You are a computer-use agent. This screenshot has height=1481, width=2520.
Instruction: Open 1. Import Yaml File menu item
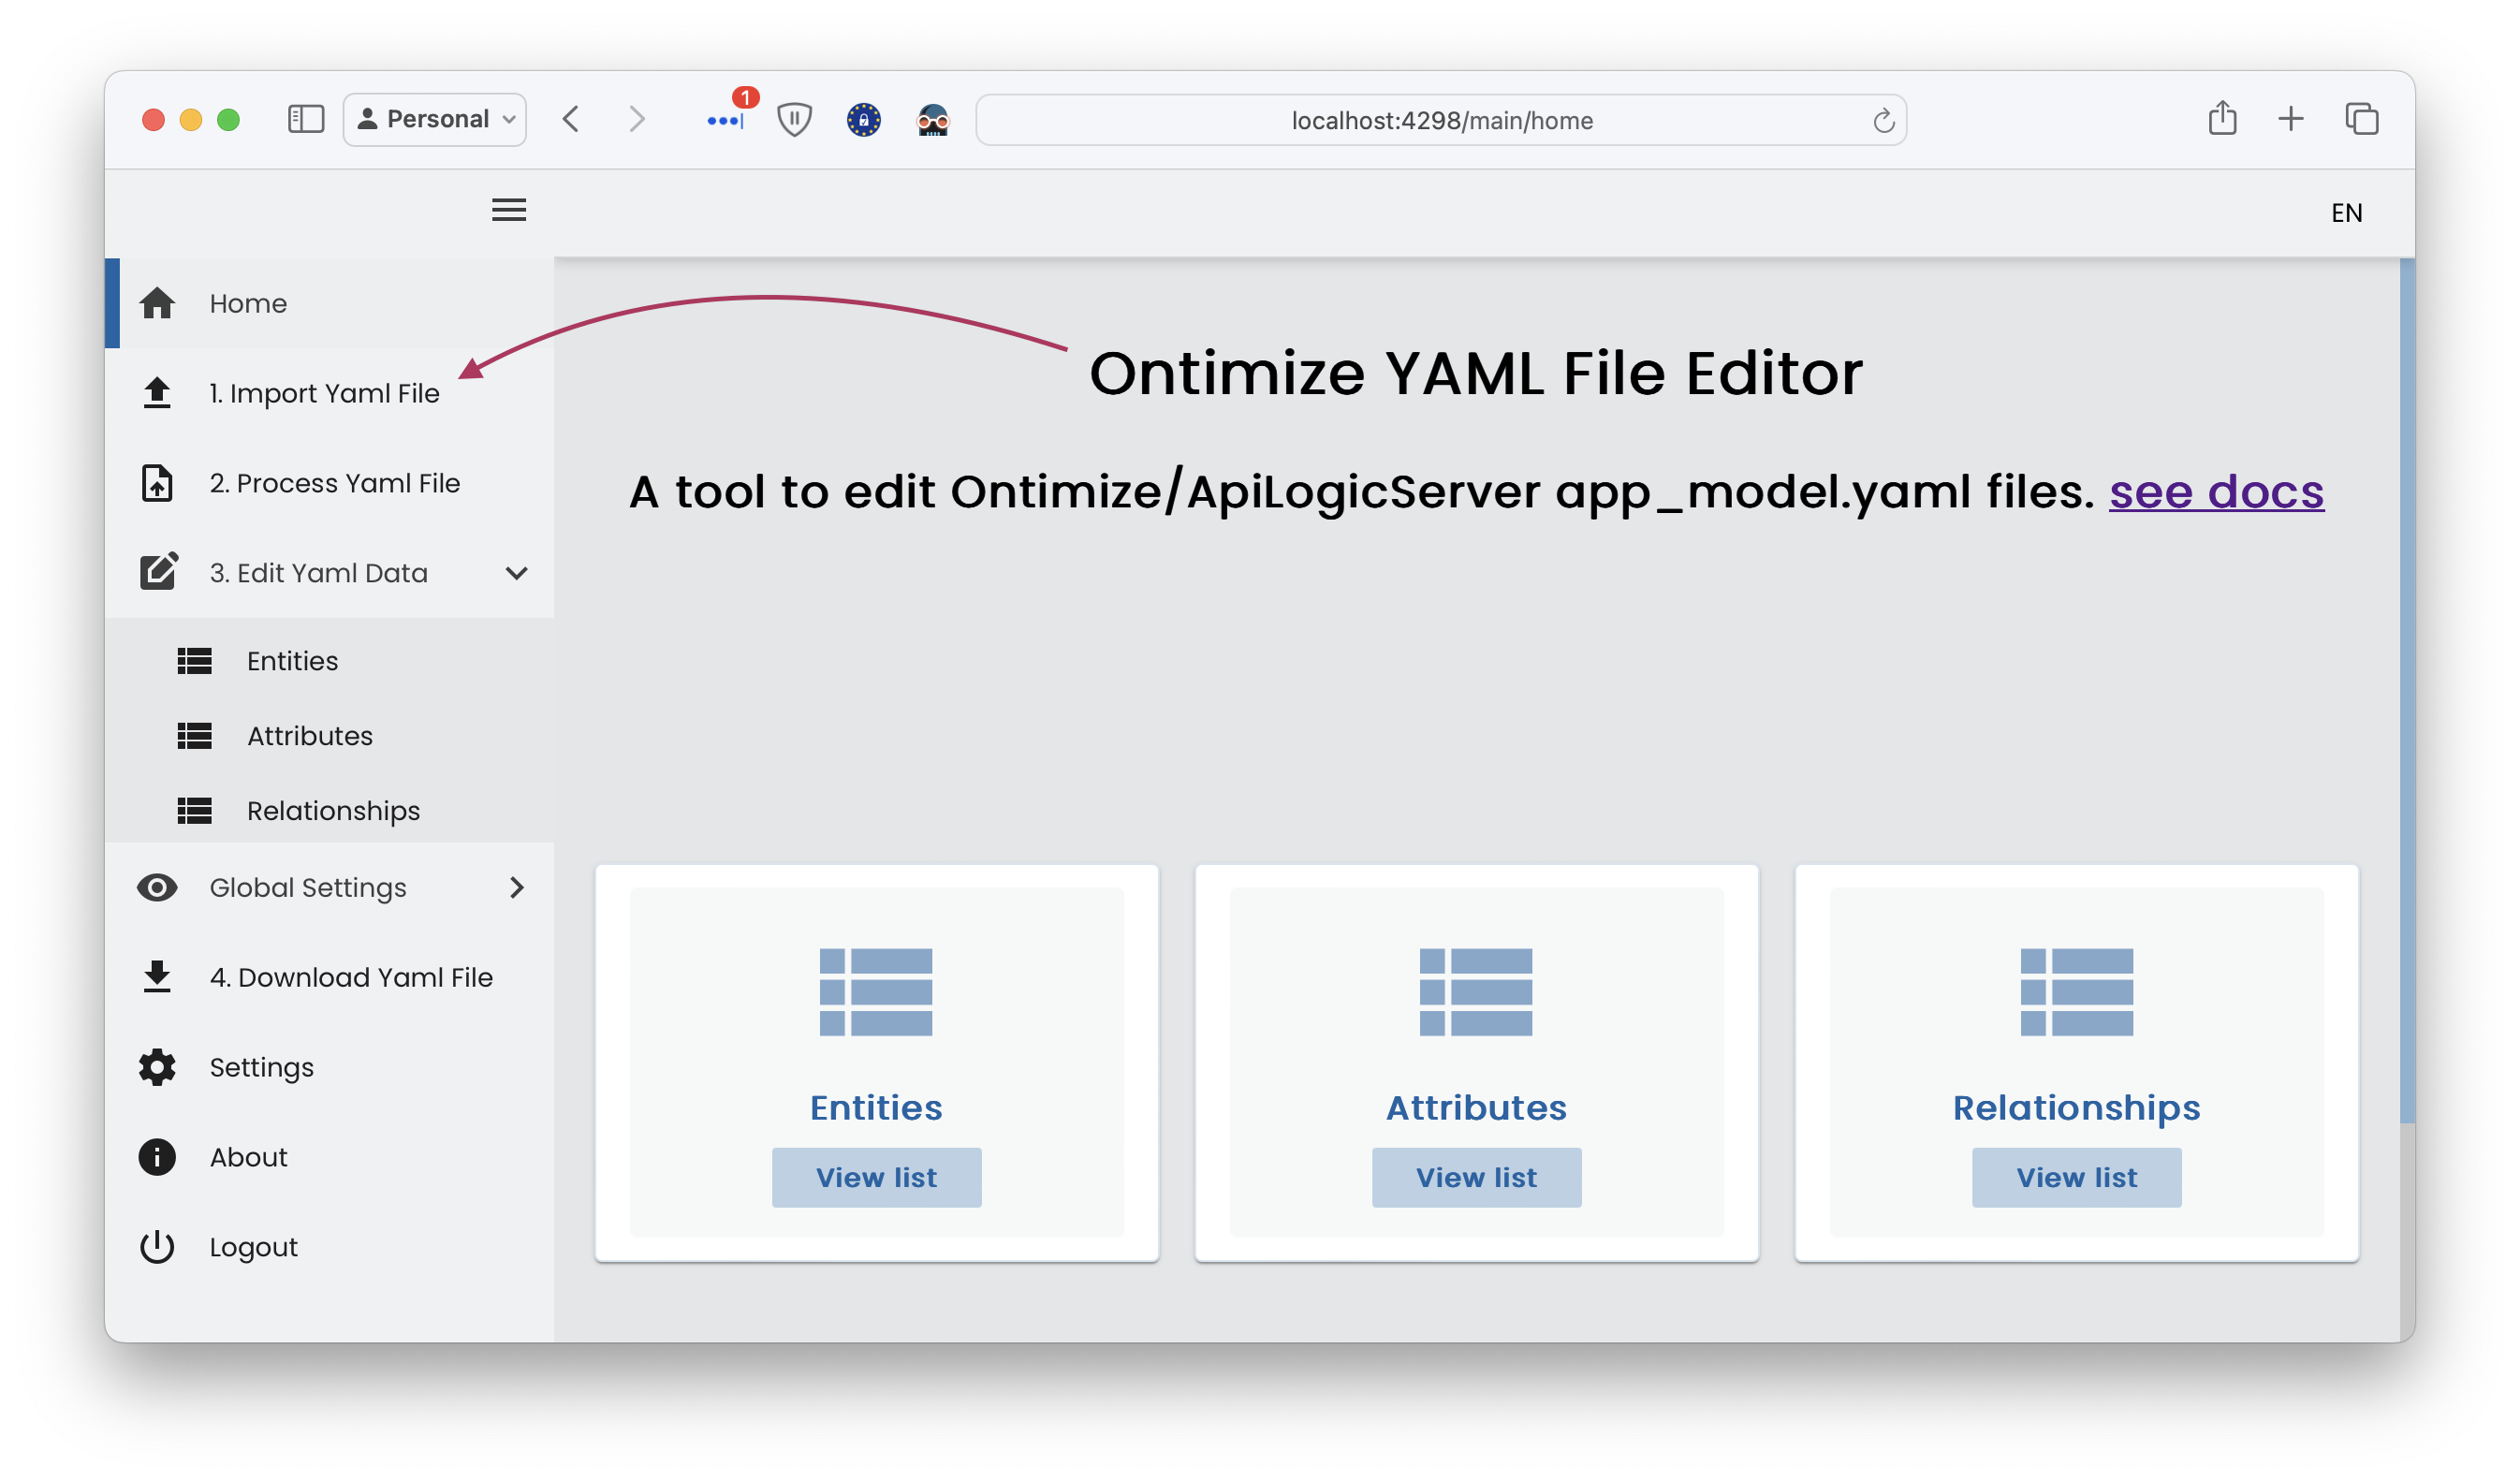330,393
